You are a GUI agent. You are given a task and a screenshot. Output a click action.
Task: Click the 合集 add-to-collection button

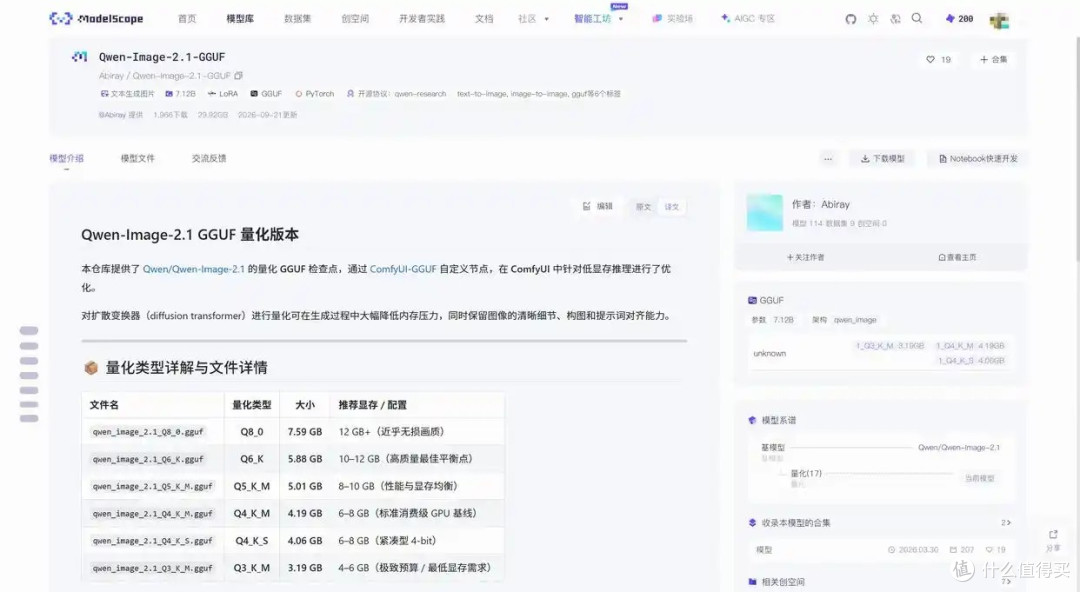pos(993,60)
